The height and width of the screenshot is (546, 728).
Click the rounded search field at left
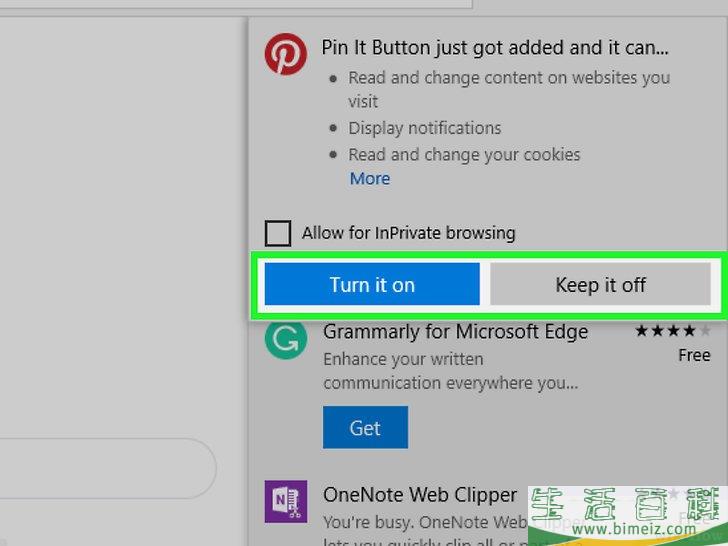coord(108,468)
